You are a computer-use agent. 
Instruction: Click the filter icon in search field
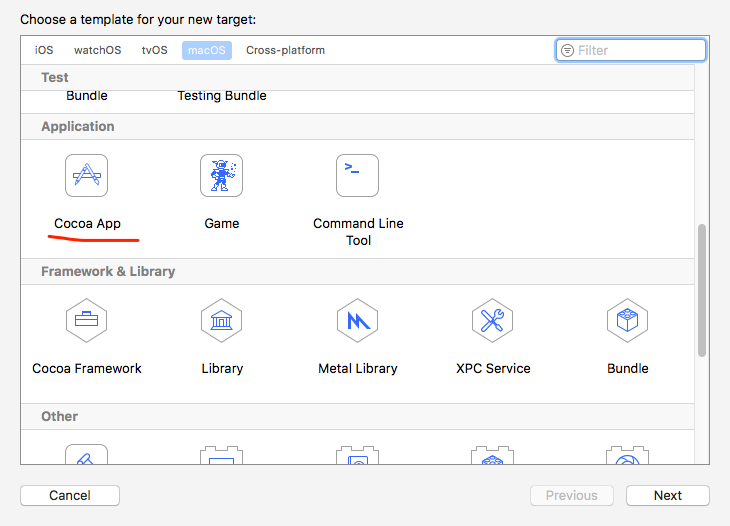(x=568, y=50)
